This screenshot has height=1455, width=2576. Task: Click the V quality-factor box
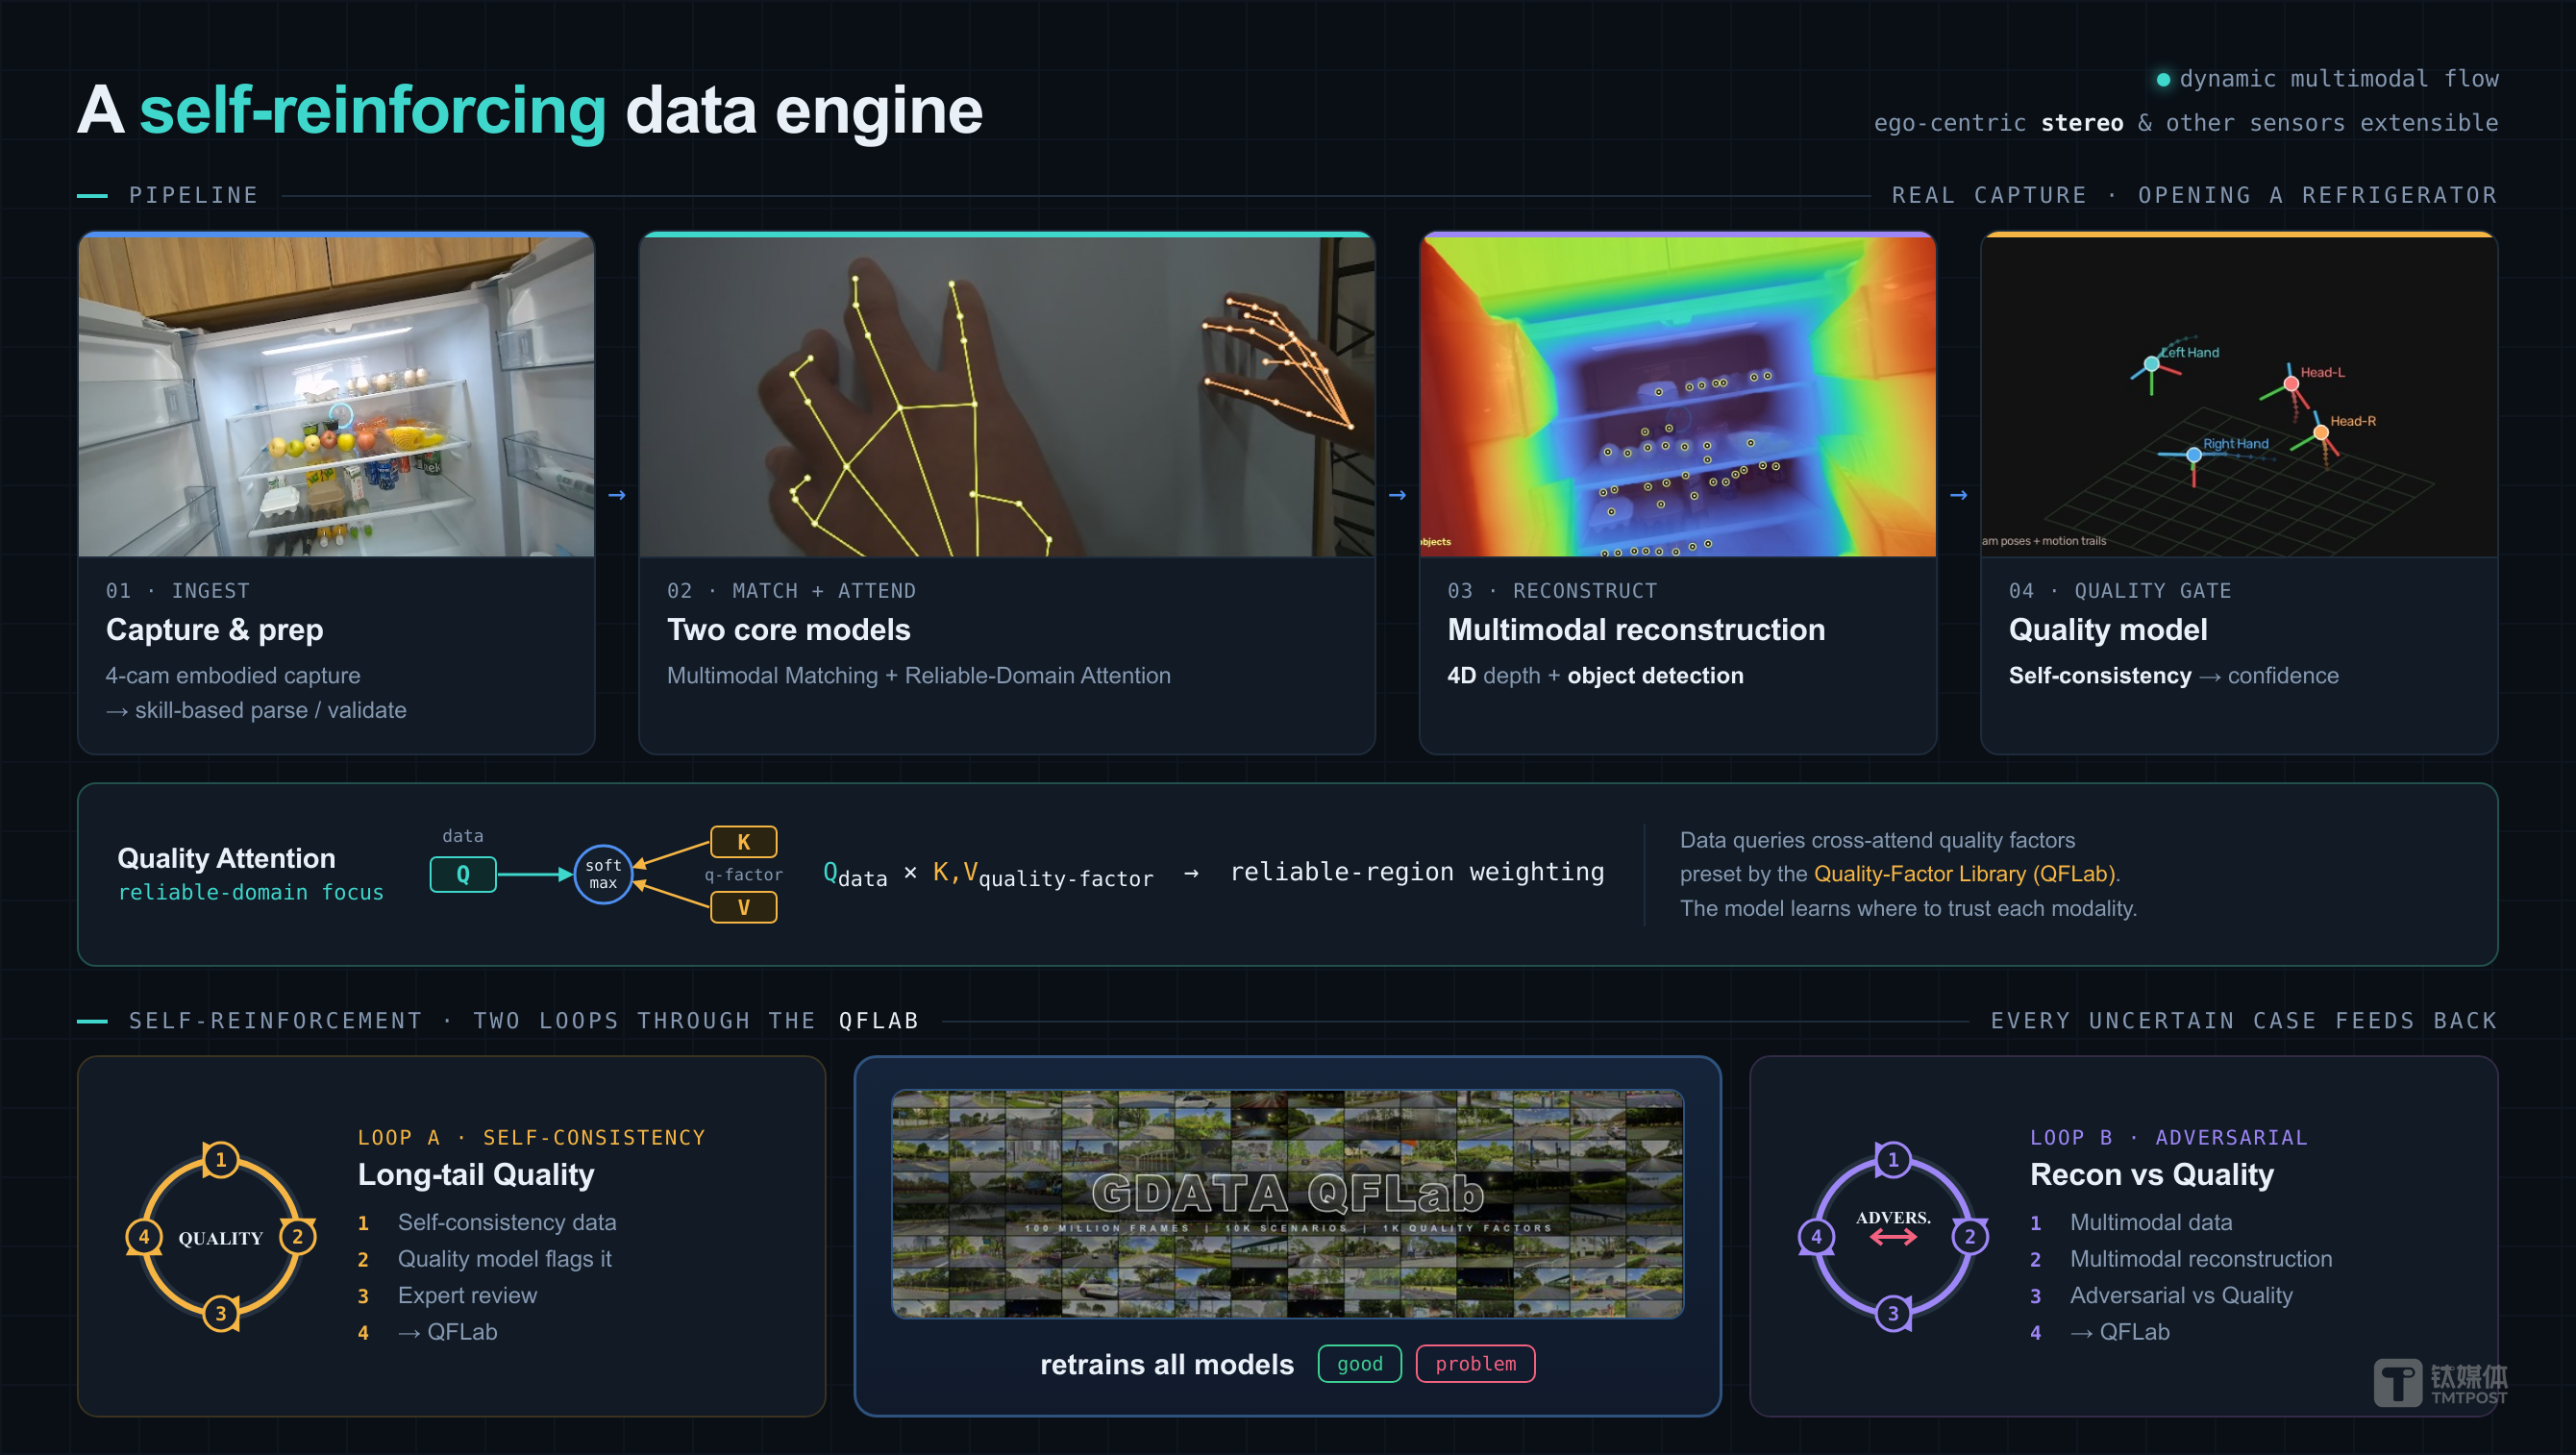tap(743, 907)
